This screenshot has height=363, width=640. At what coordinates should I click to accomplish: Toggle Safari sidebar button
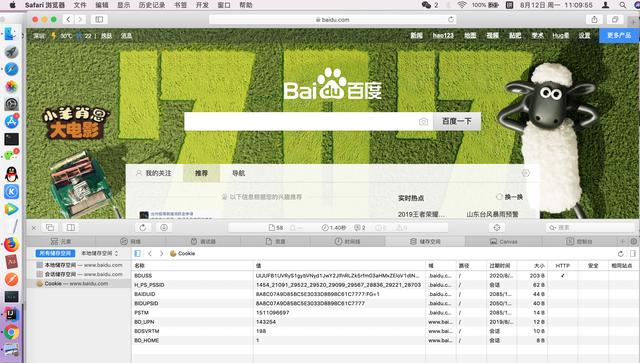point(99,19)
